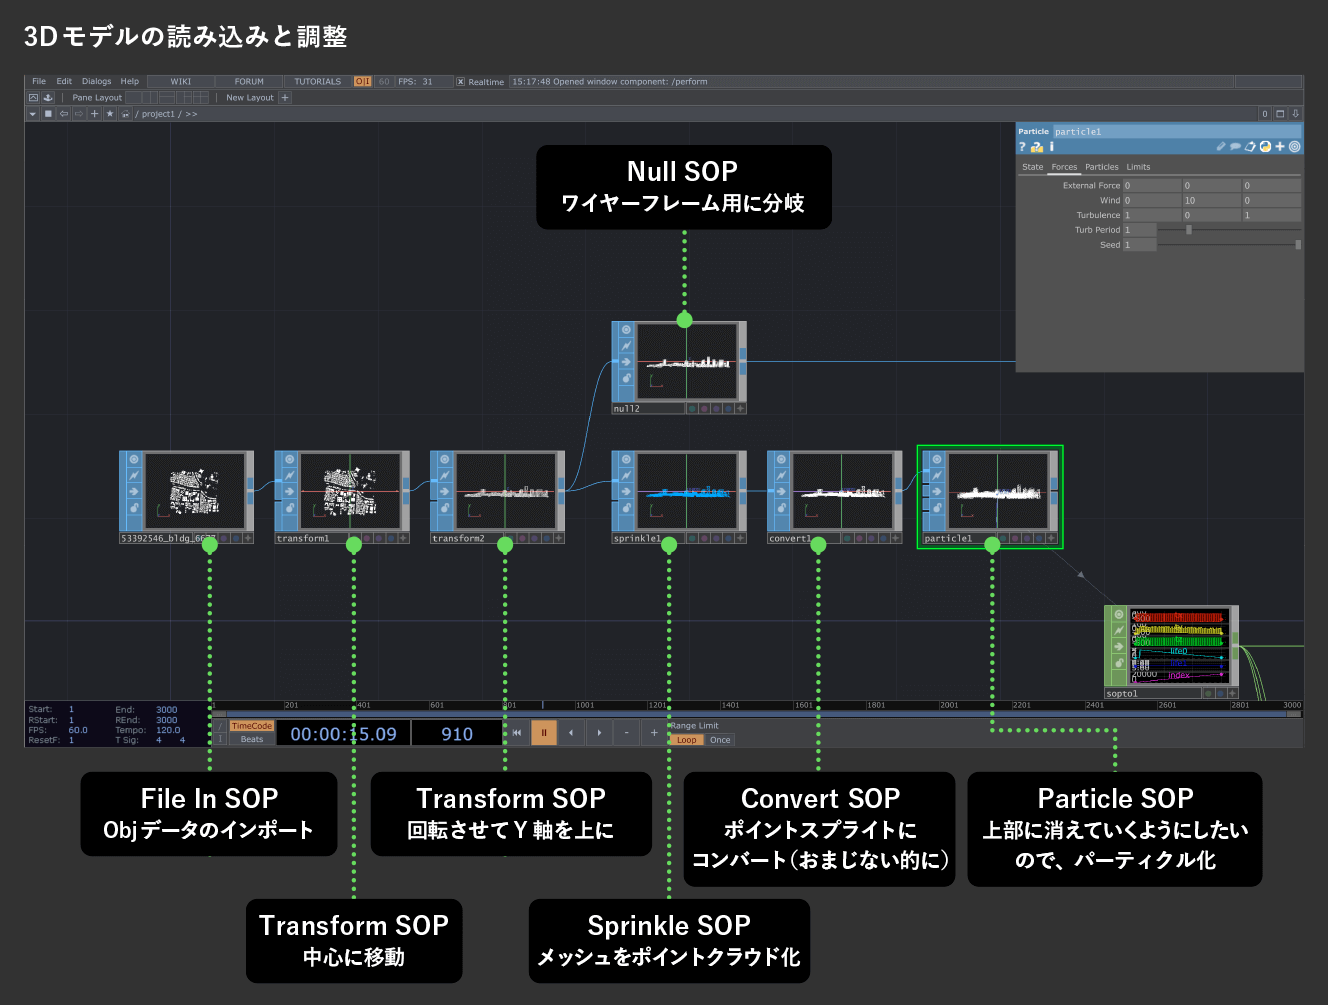Click the bookmark star icon in the path bar

[x=110, y=114]
